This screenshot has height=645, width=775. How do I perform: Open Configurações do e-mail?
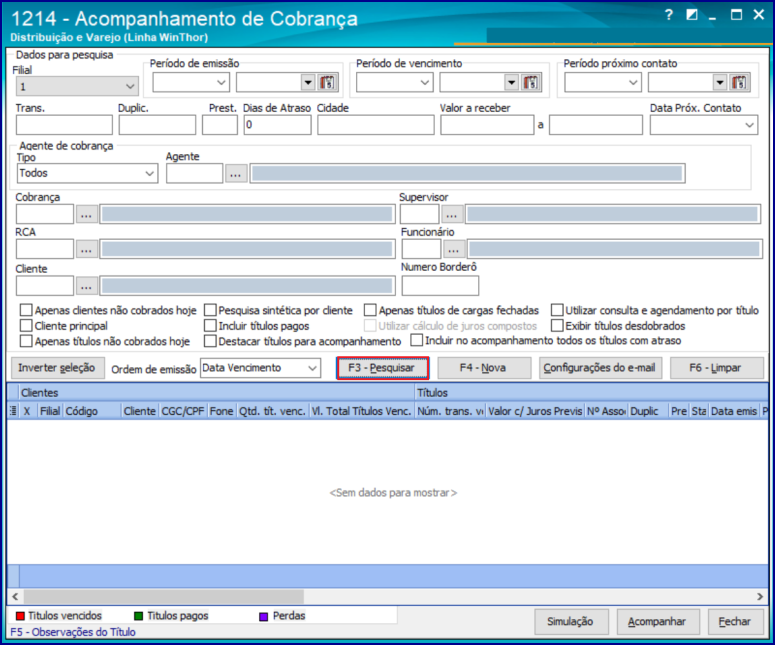[600, 368]
